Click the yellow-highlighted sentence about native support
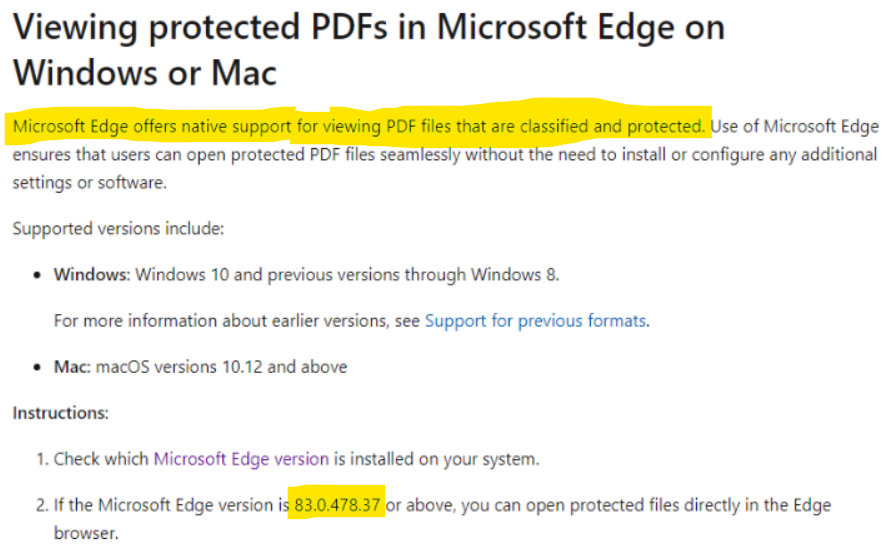This screenshot has height=557, width=890. pos(359,126)
